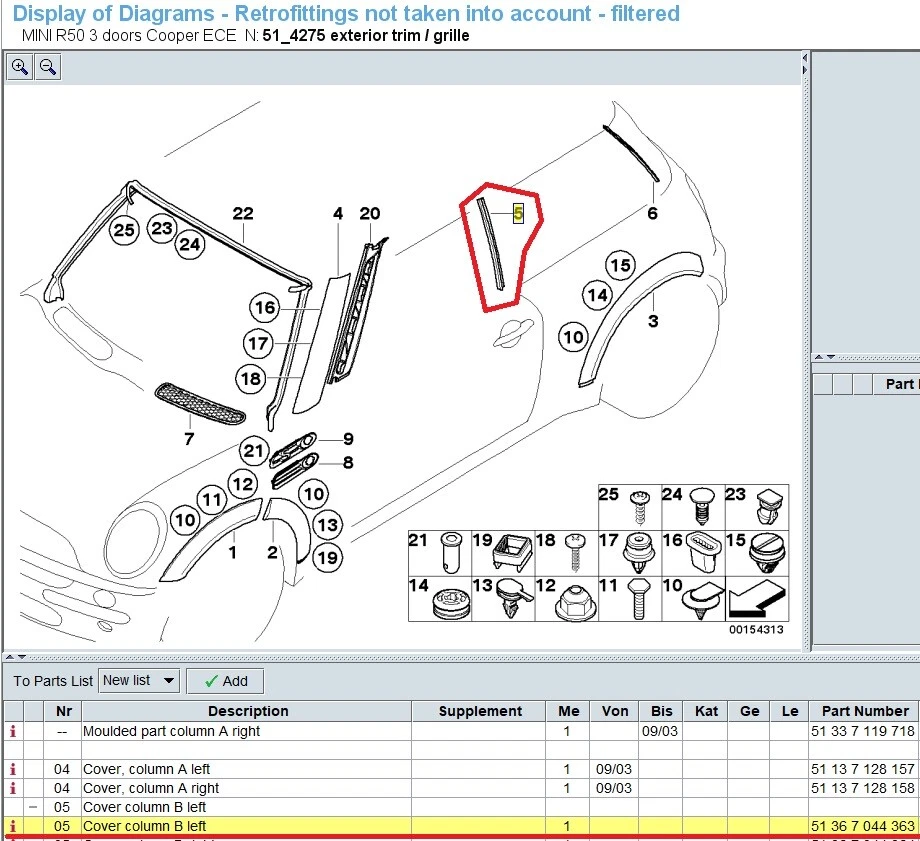This screenshot has width=920, height=841.
Task: Select callout number 3 under the rear wheel arch
Action: click(653, 321)
